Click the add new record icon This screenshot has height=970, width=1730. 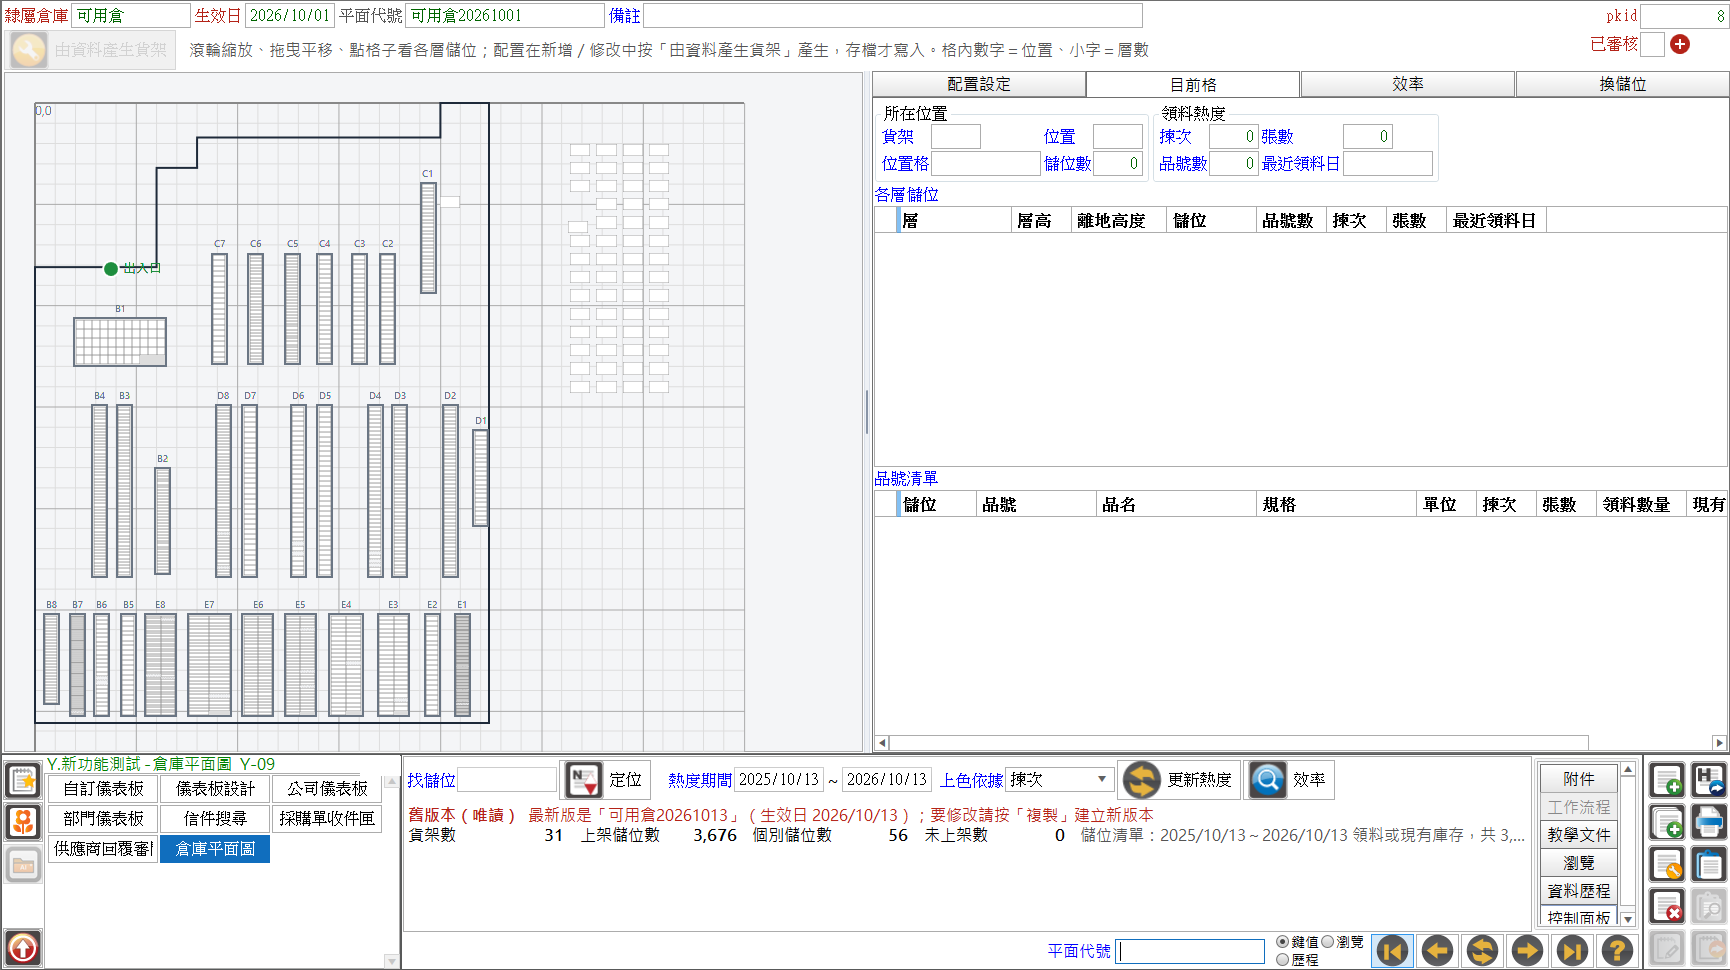(1667, 780)
